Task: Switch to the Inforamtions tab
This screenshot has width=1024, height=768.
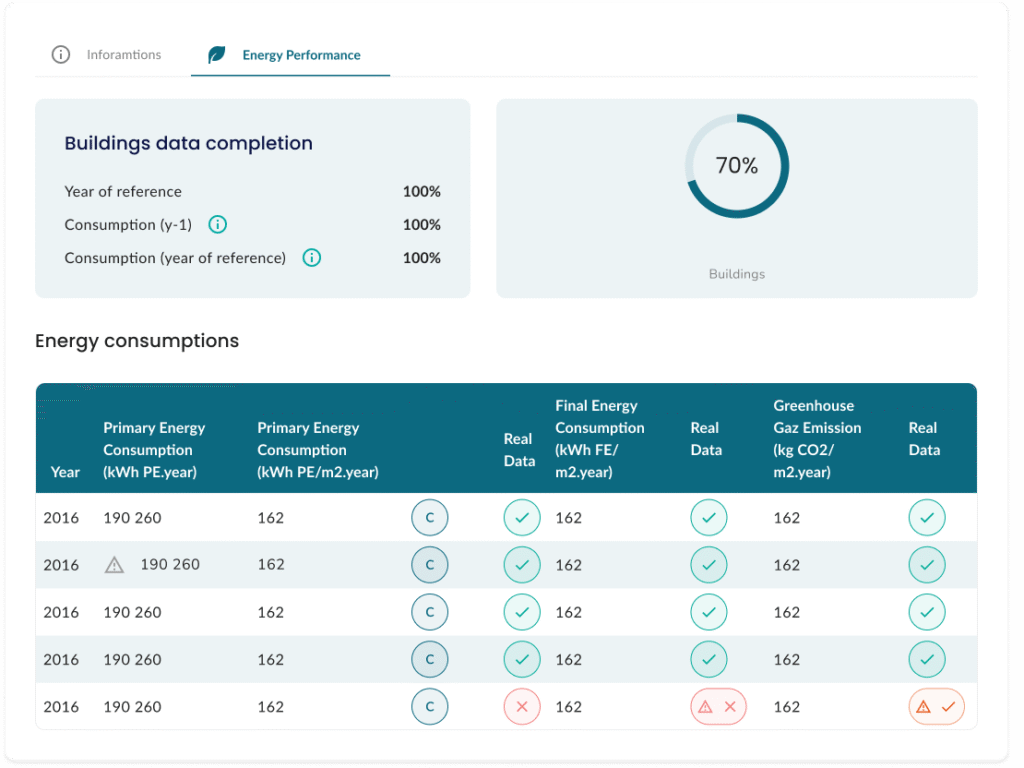Action: [123, 55]
